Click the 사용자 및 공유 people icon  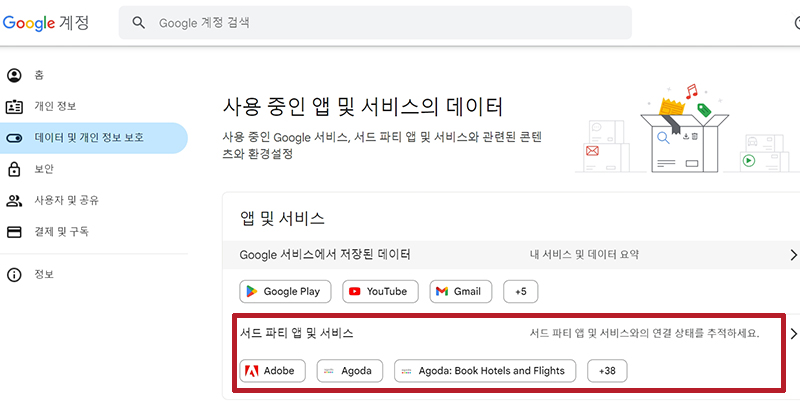tap(14, 200)
